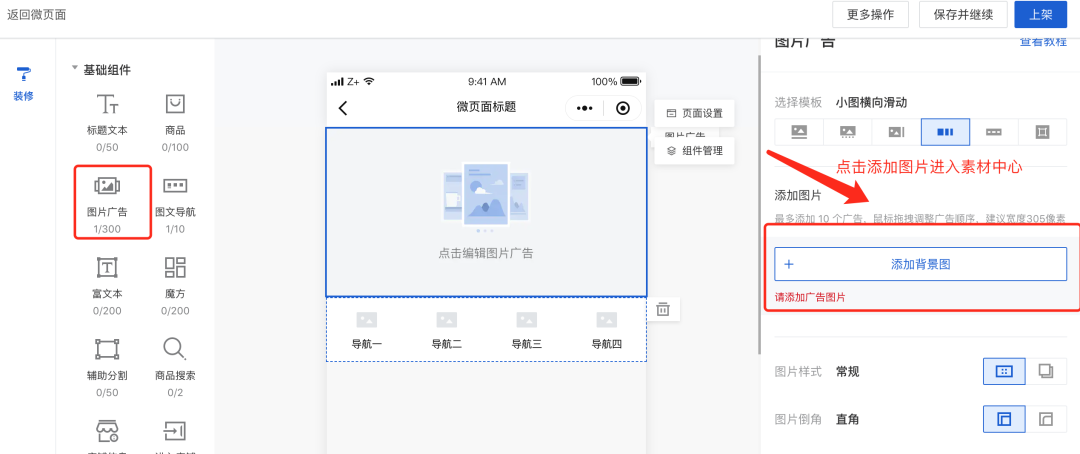Select the 装修 paint roller icon
Screen dimensions: 1080x454
click(23, 74)
